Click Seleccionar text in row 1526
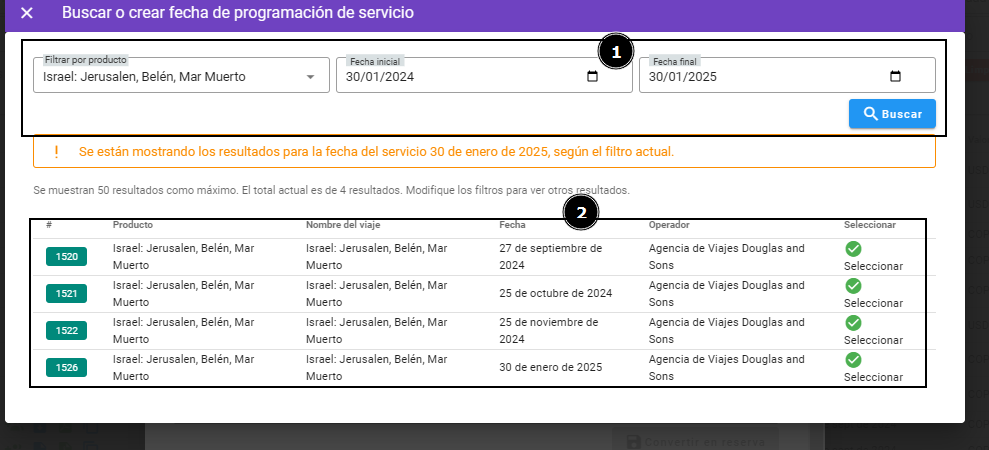The image size is (989, 450). pyautogui.click(x=873, y=377)
